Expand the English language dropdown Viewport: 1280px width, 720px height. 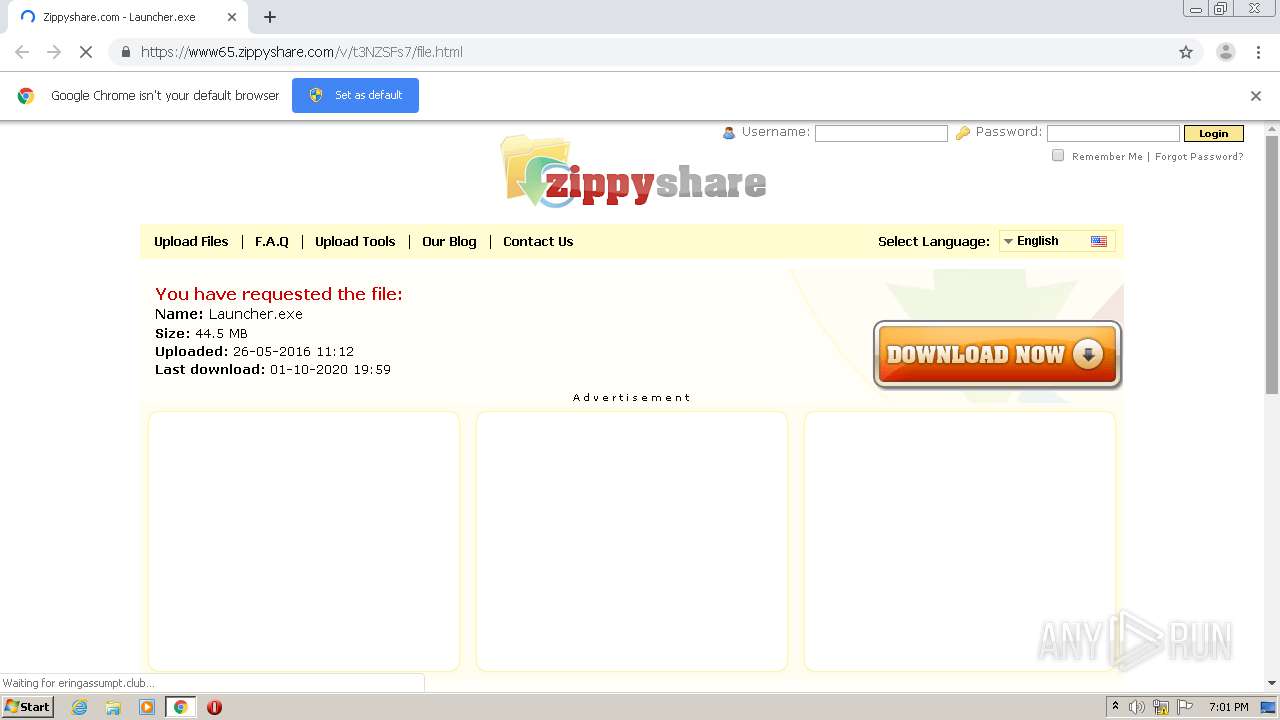point(1057,241)
